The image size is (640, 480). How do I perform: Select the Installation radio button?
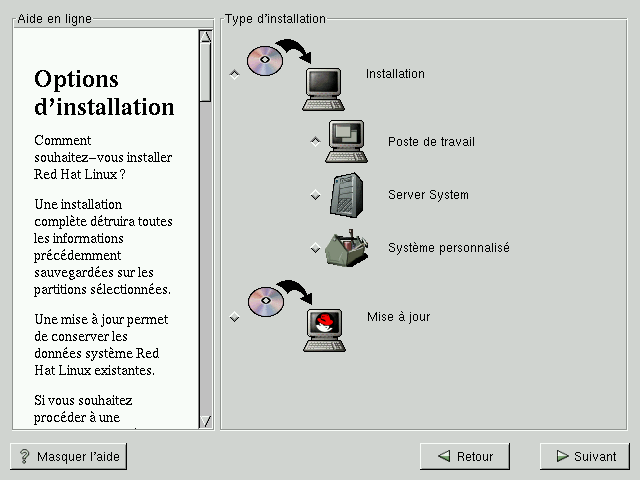click(235, 74)
